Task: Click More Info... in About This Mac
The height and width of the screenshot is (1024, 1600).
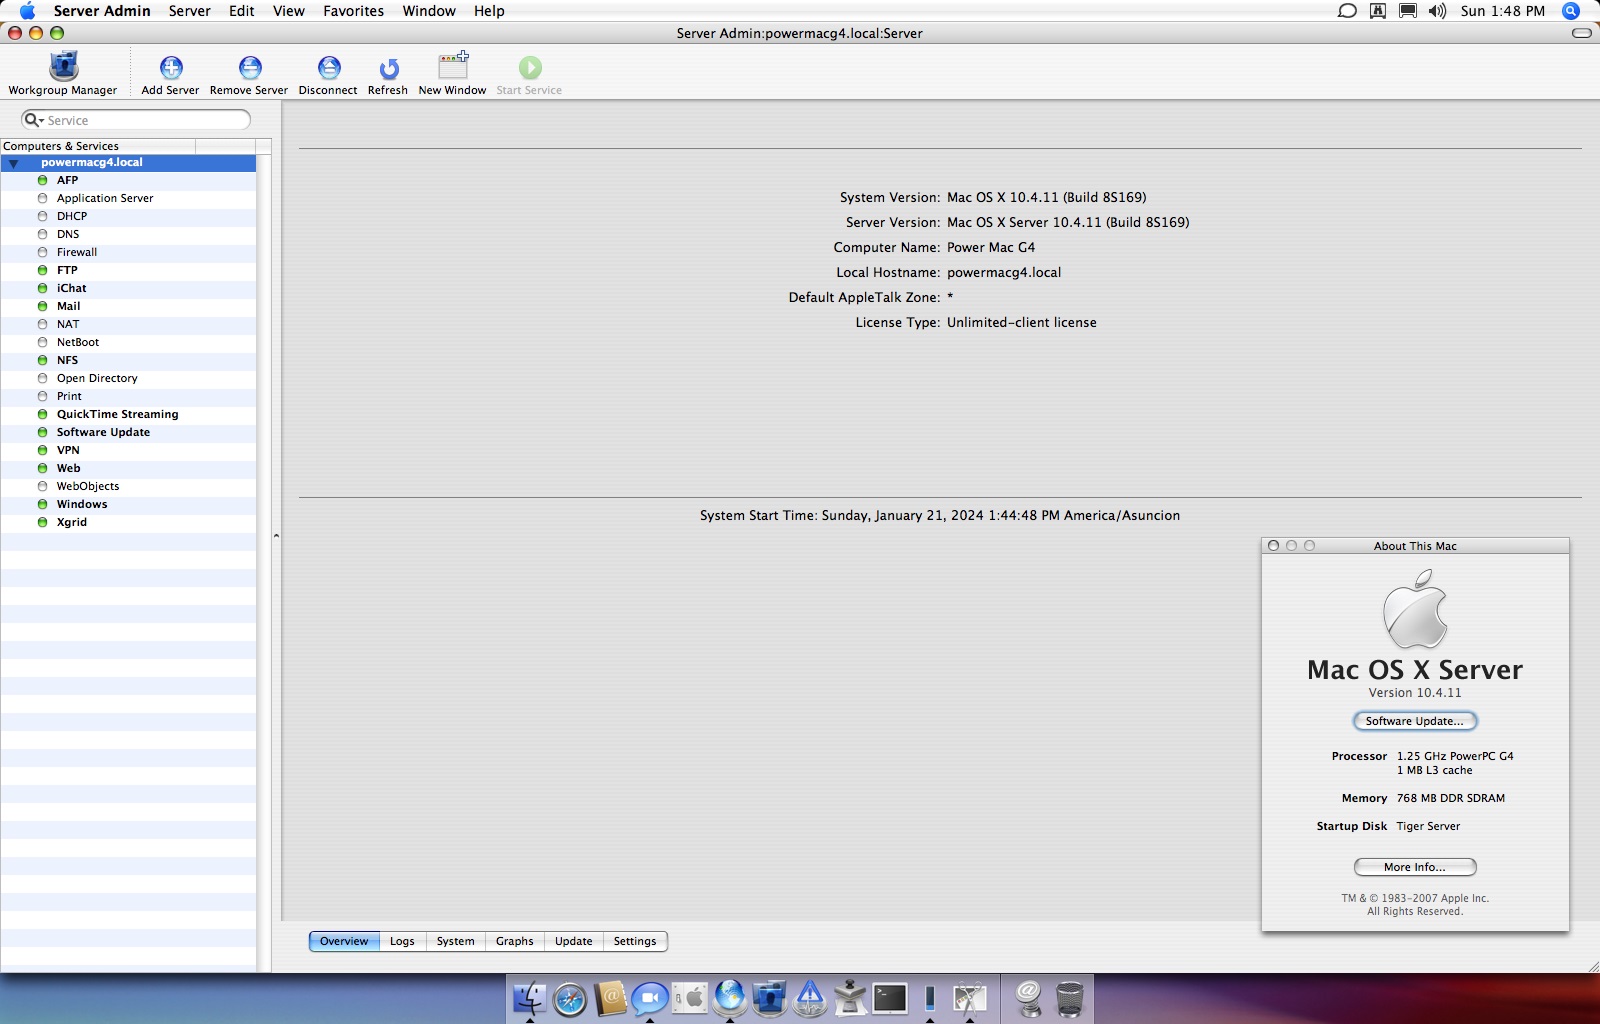Action: (x=1414, y=867)
